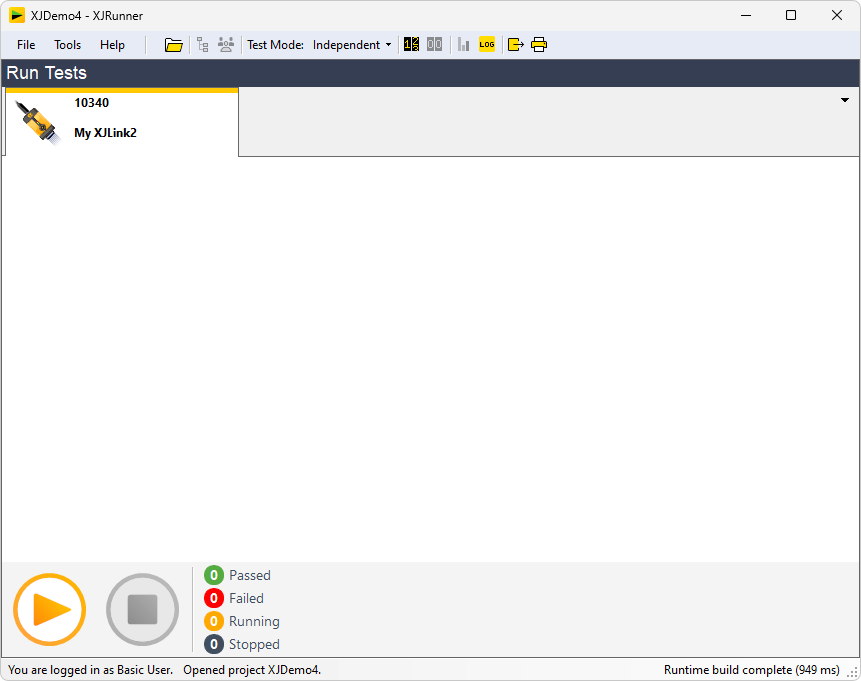Open the yellow LOG file icon
The width and height of the screenshot is (861, 681).
(x=487, y=45)
